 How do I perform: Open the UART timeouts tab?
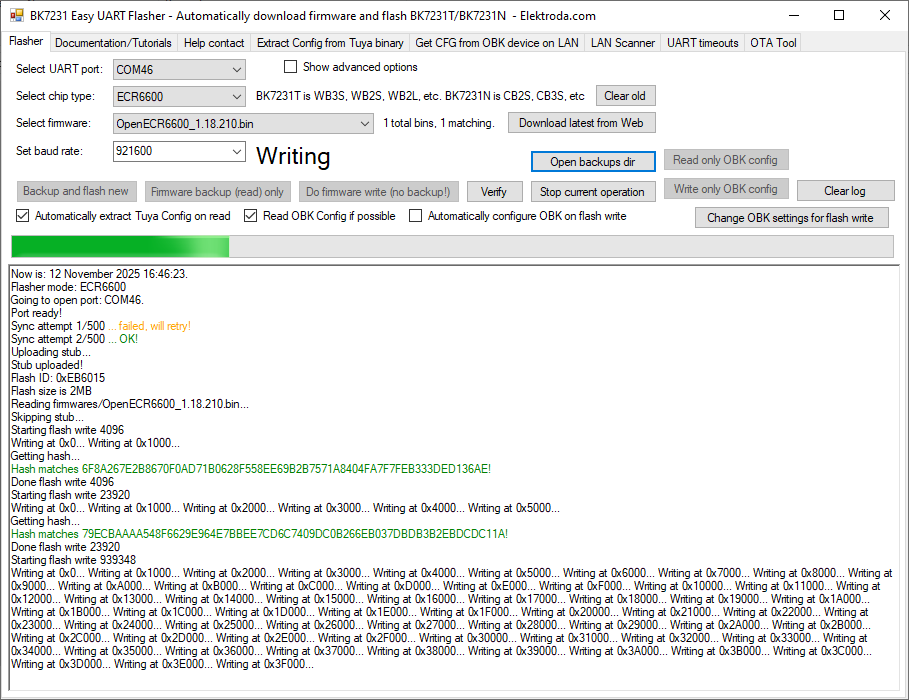[703, 43]
